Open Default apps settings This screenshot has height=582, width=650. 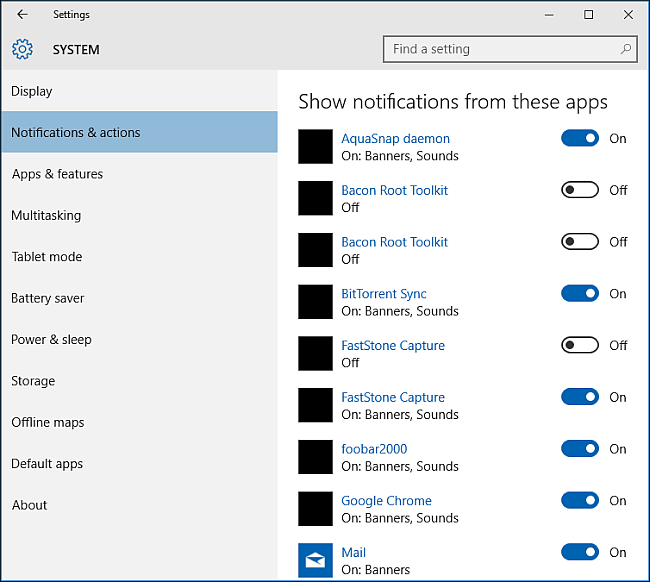(x=139, y=463)
